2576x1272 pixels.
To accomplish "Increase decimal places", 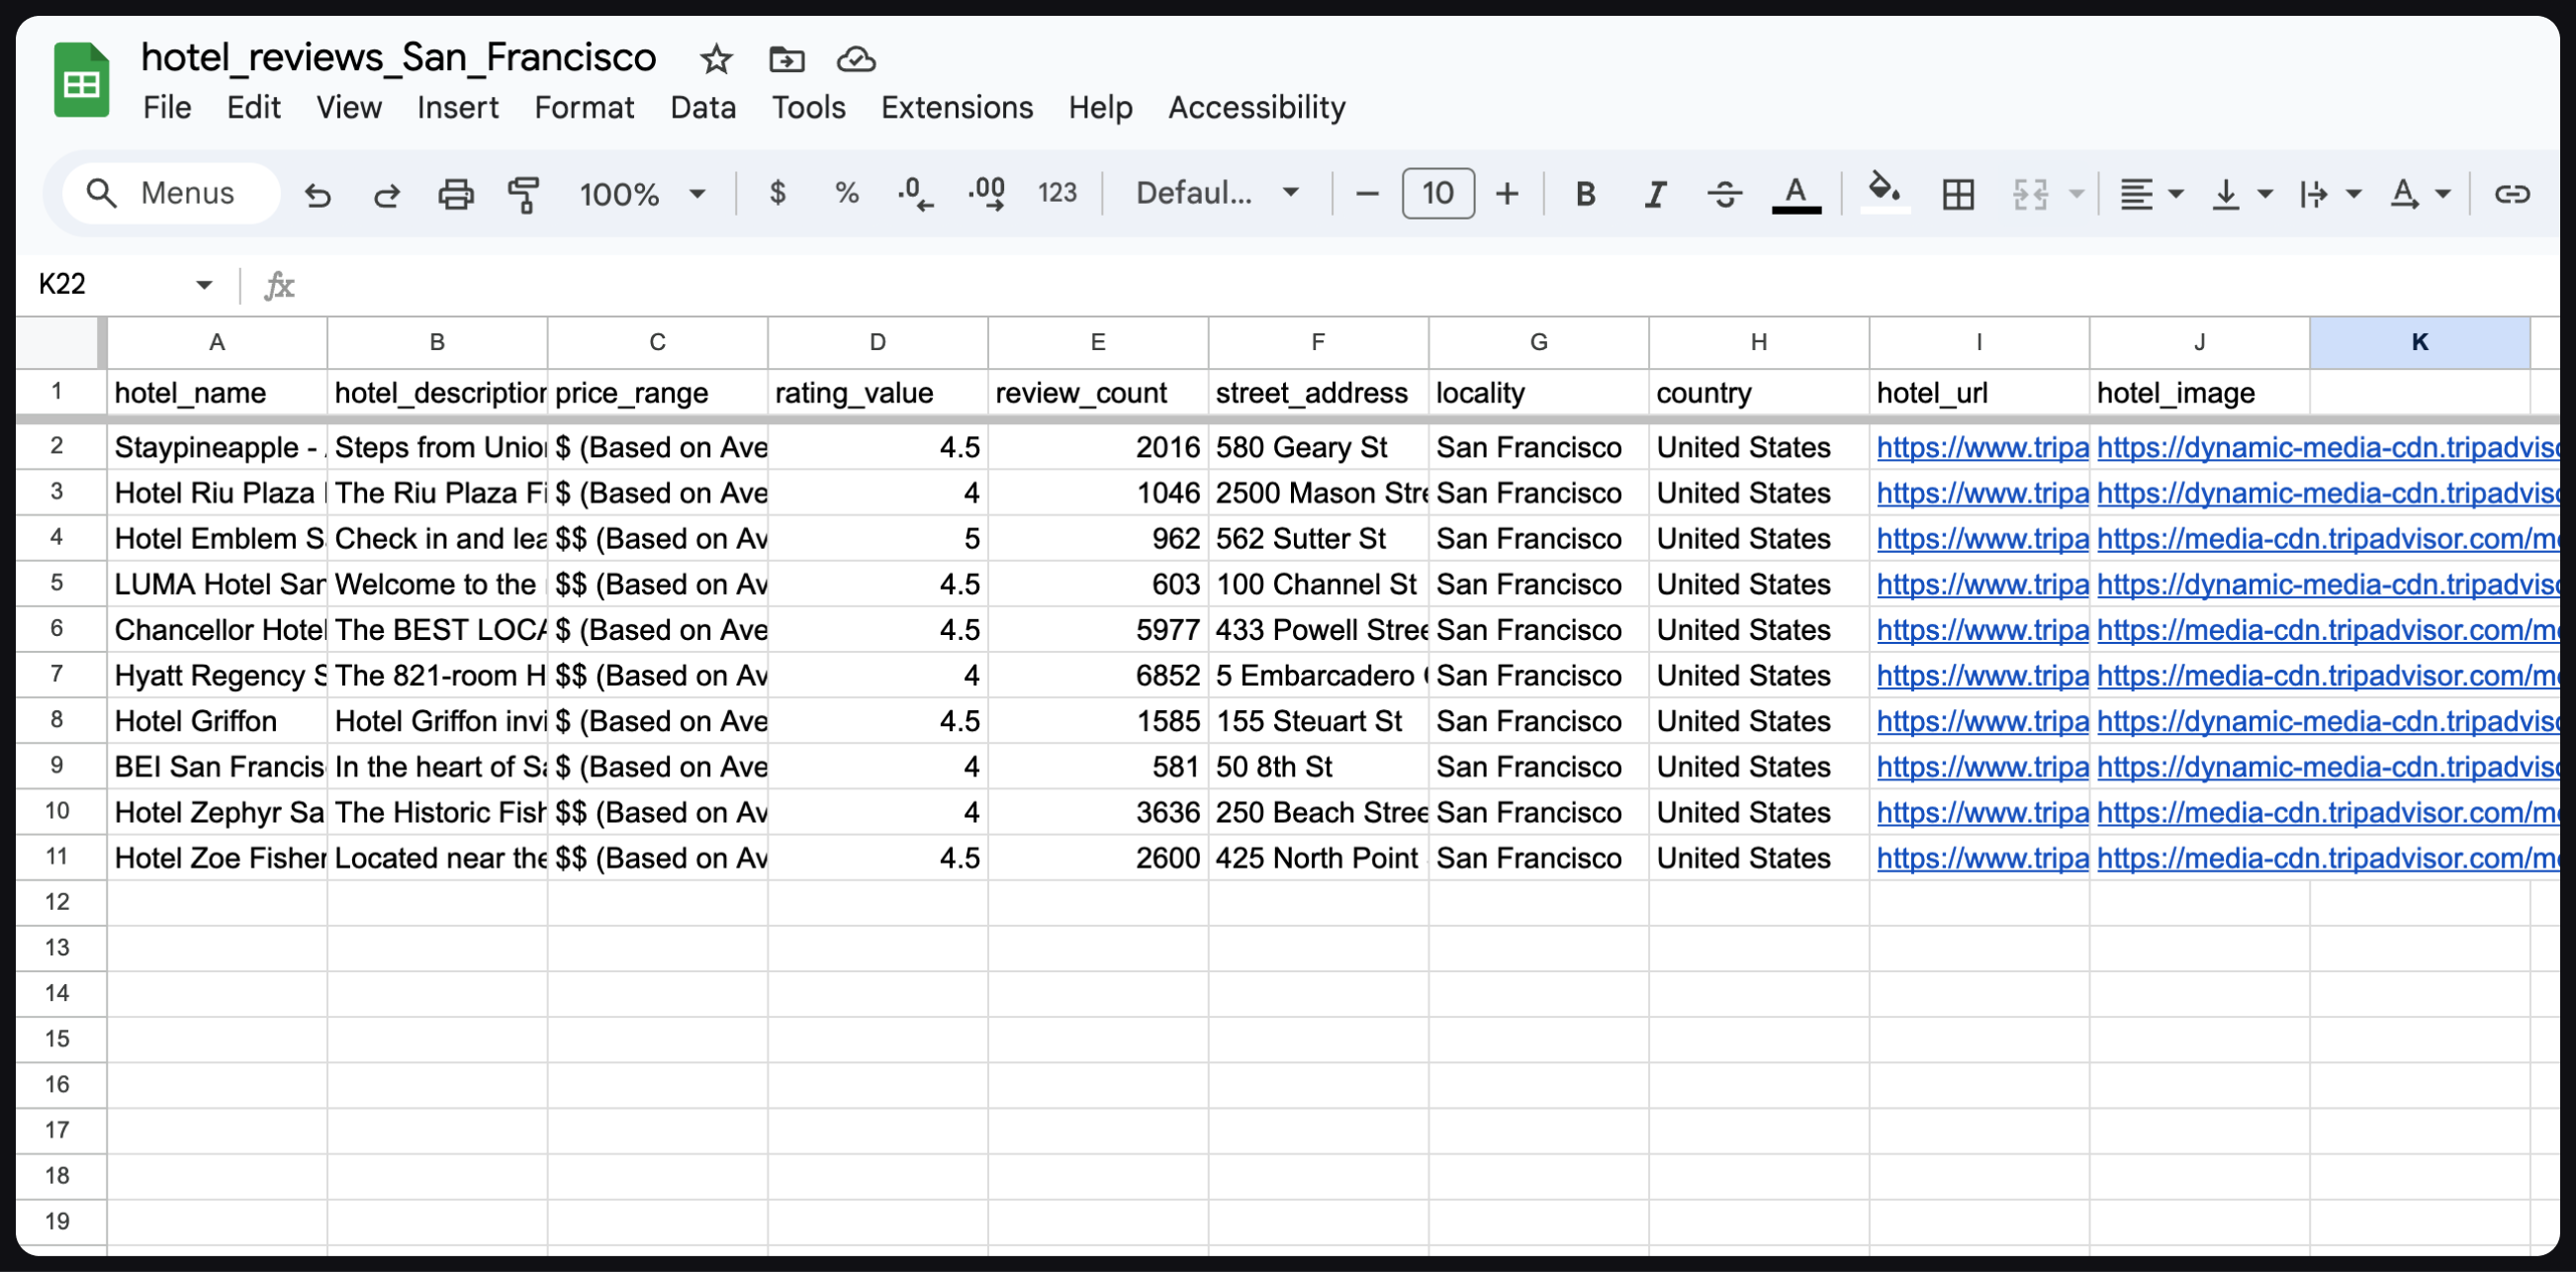I will pyautogui.click(x=987, y=193).
